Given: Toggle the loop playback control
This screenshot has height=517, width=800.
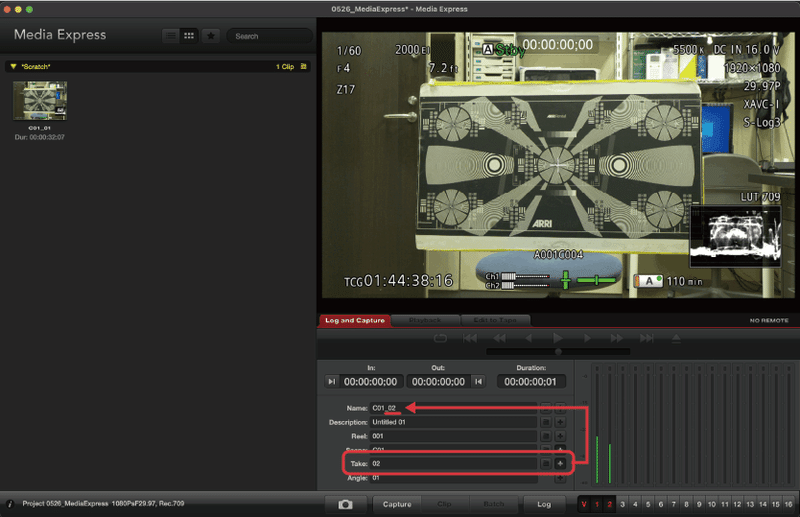Looking at the screenshot, I should tap(440, 338).
